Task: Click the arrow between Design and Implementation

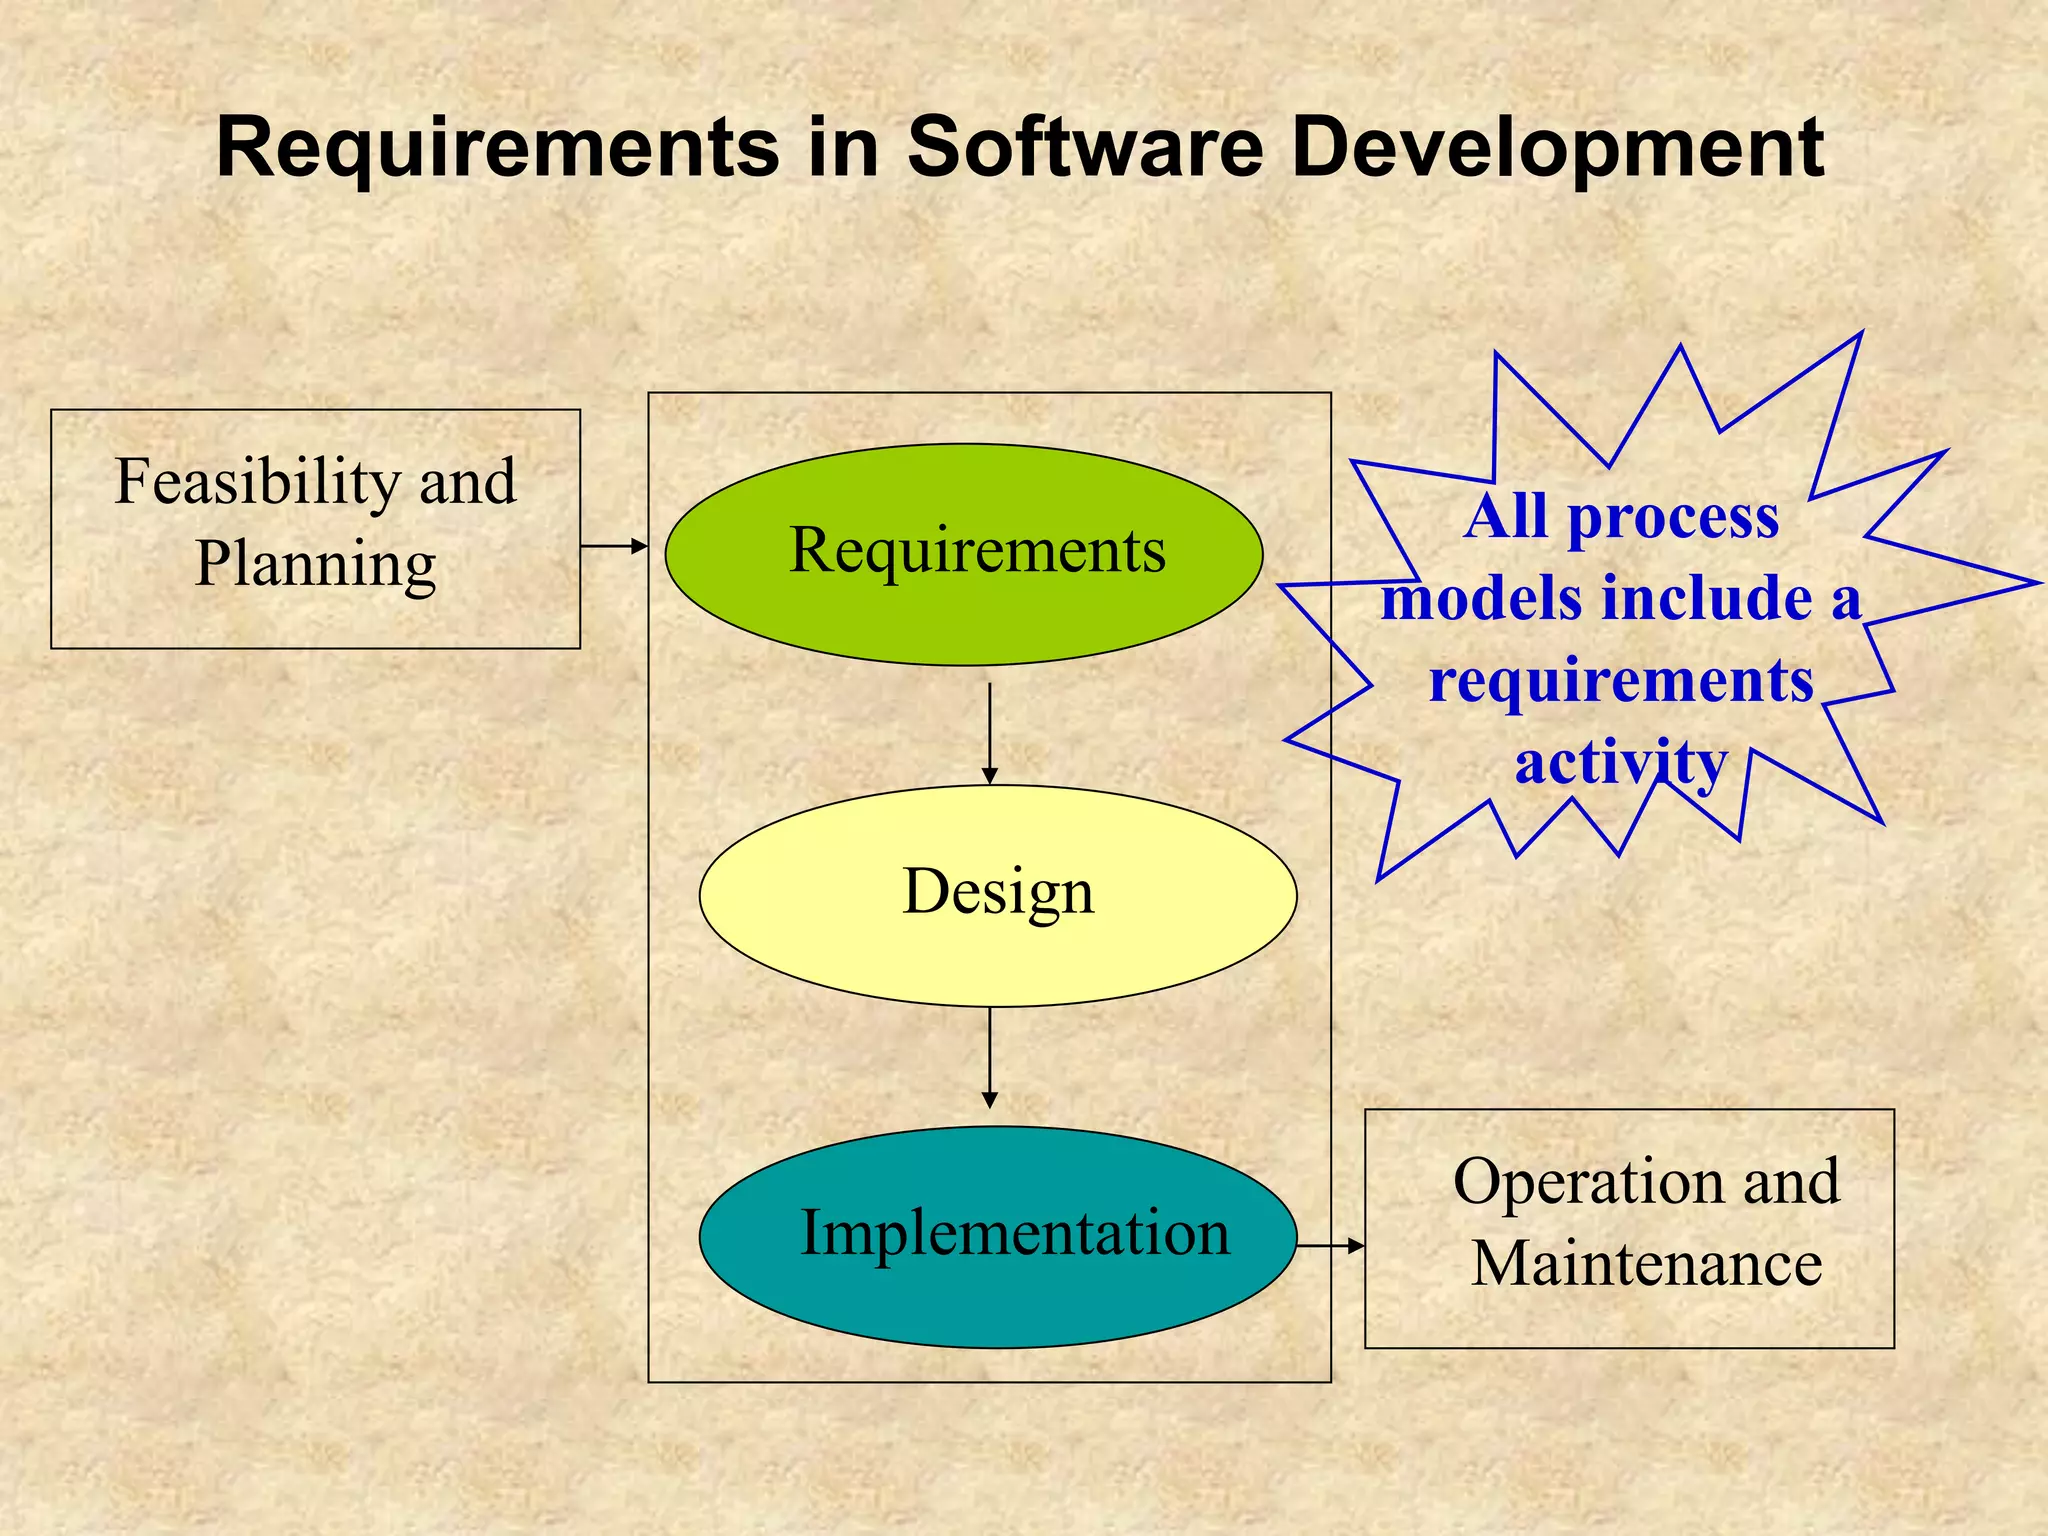Action: 989,1056
